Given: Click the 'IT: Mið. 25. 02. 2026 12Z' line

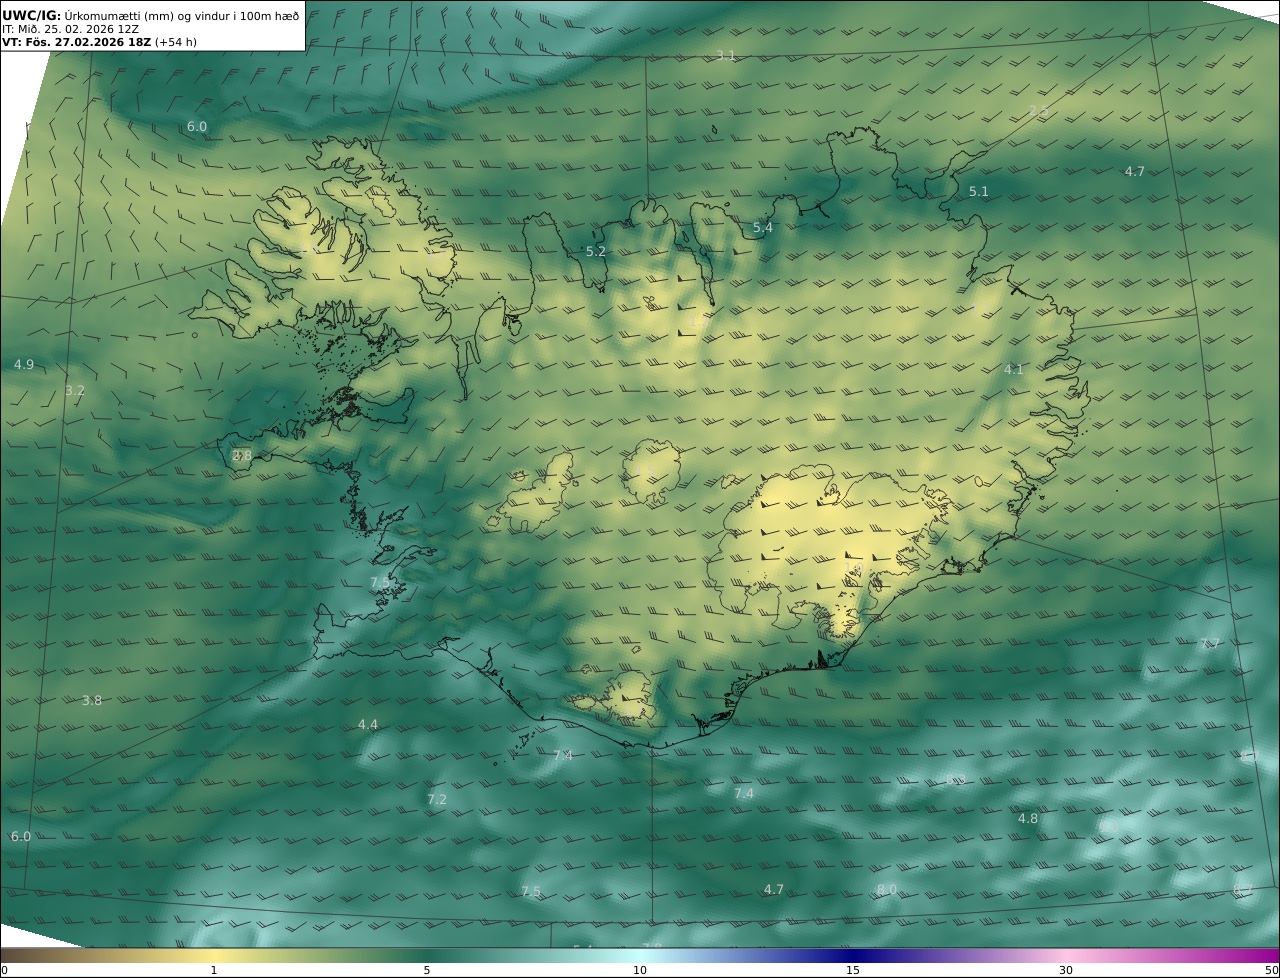Looking at the screenshot, I should (70, 29).
